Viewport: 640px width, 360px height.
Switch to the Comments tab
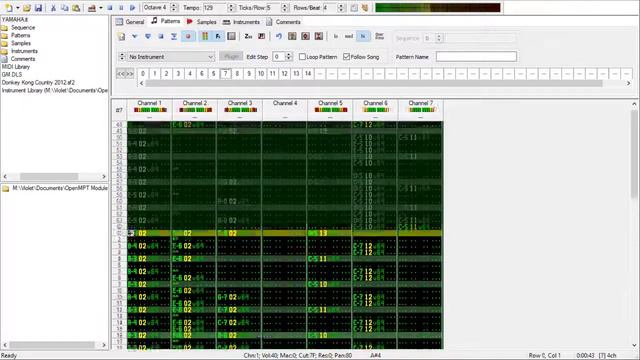point(284,22)
